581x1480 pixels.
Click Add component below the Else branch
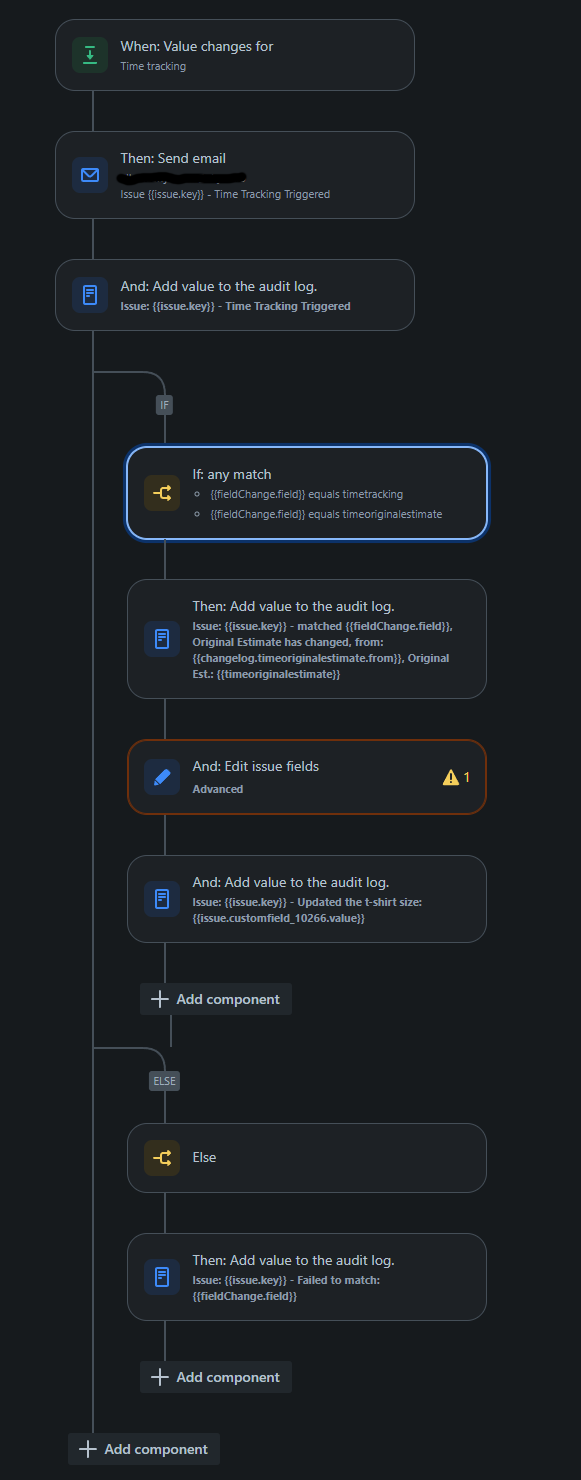point(216,1376)
